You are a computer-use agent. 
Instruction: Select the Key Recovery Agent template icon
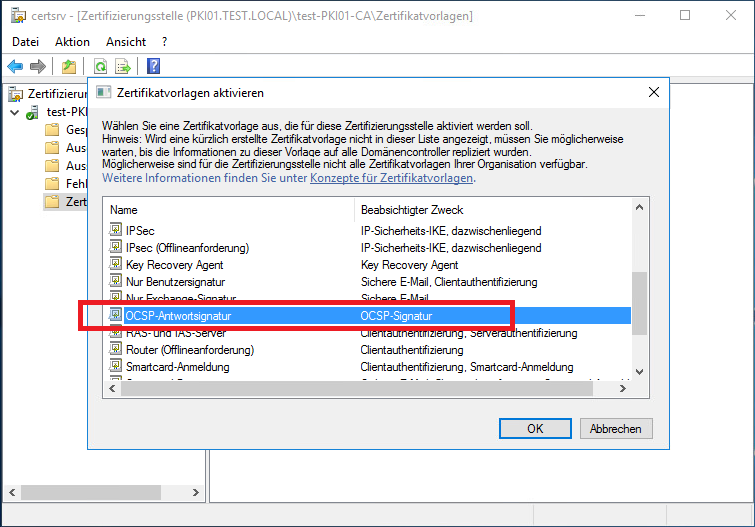click(116, 265)
